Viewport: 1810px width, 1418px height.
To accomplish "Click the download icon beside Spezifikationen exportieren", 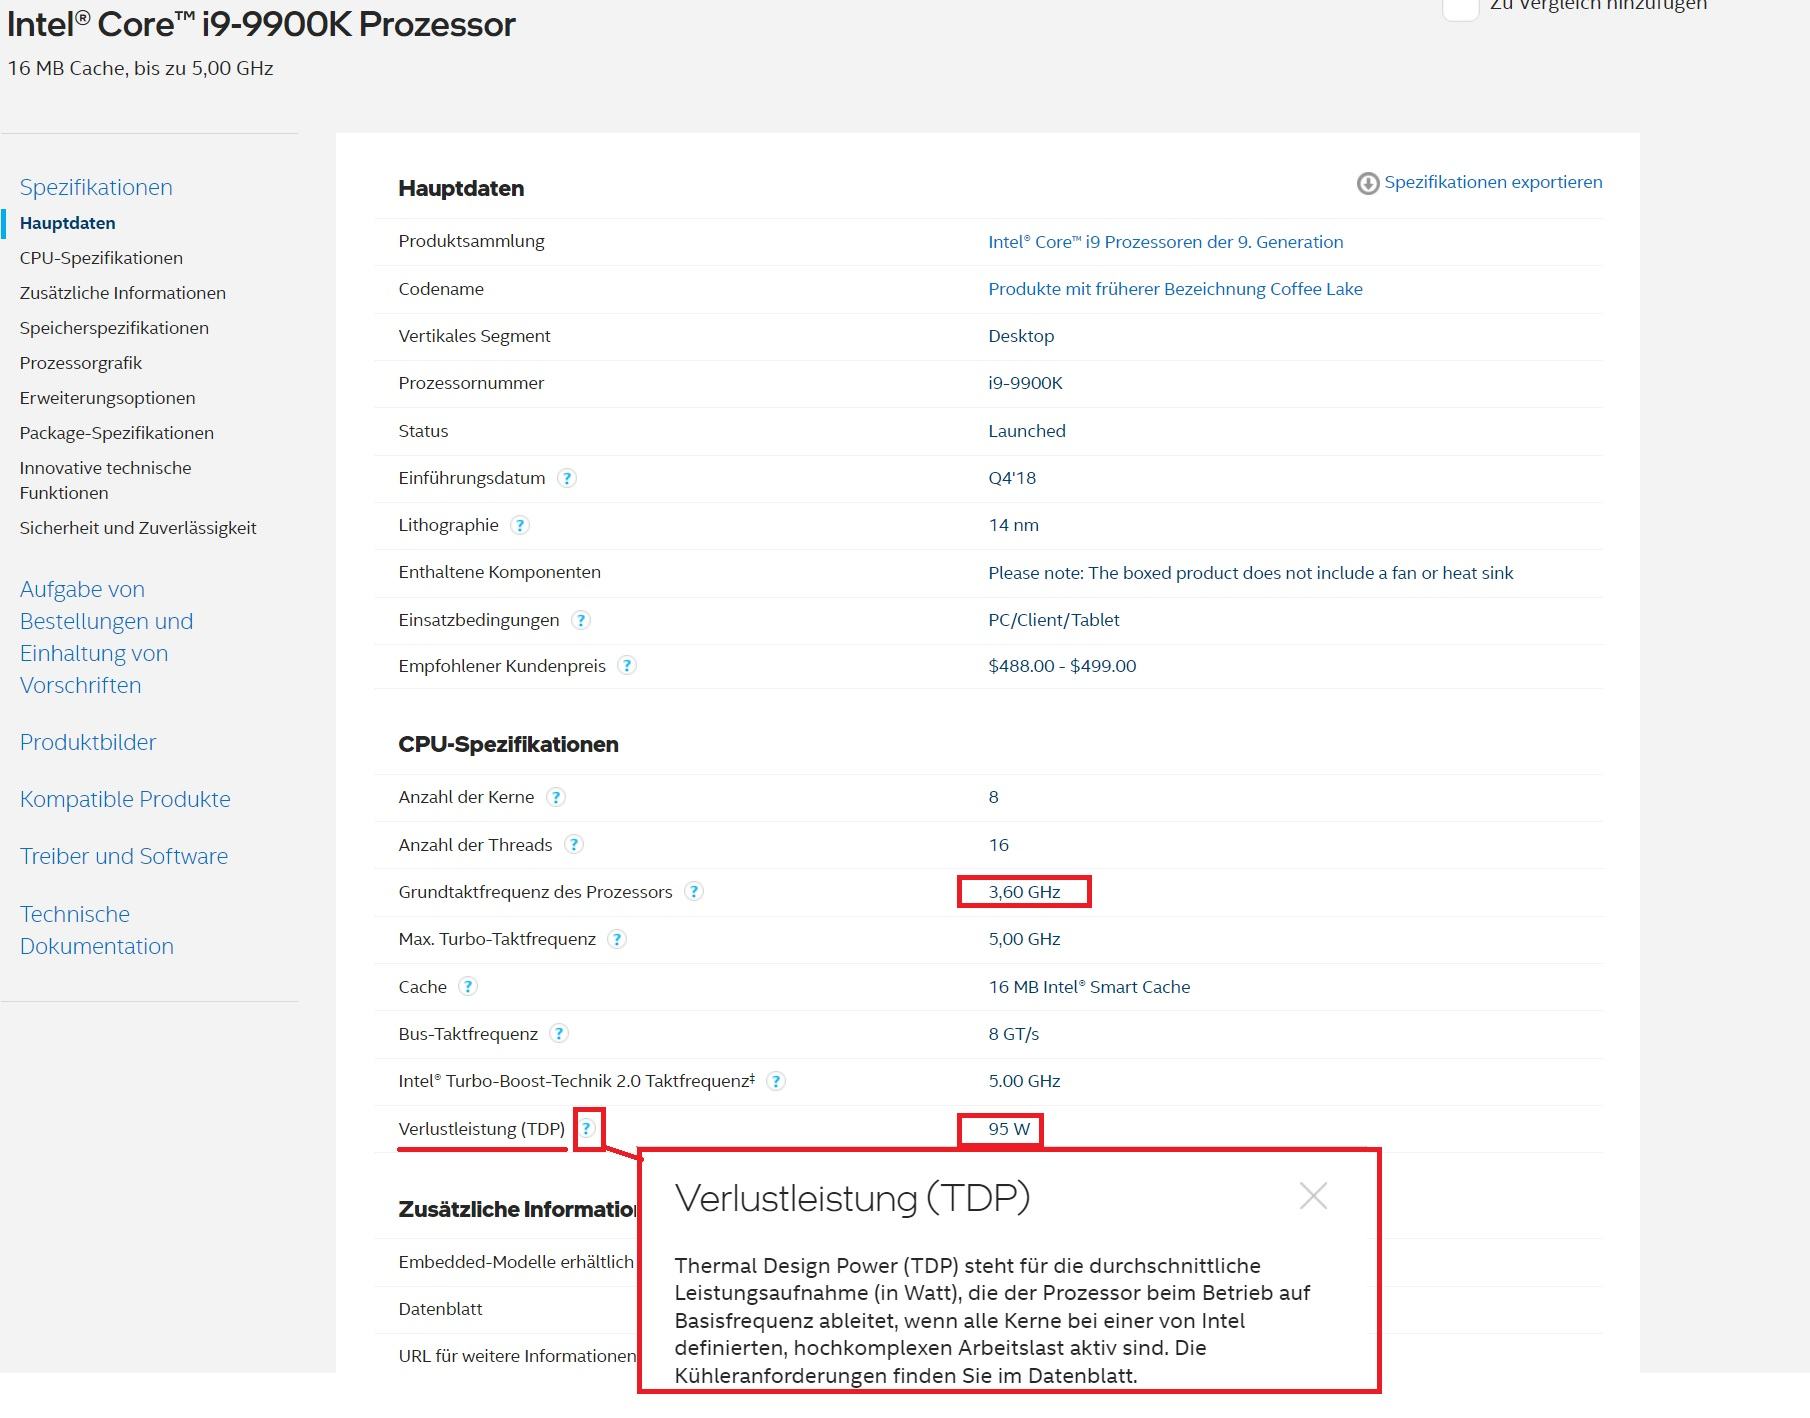I will (x=1367, y=183).
